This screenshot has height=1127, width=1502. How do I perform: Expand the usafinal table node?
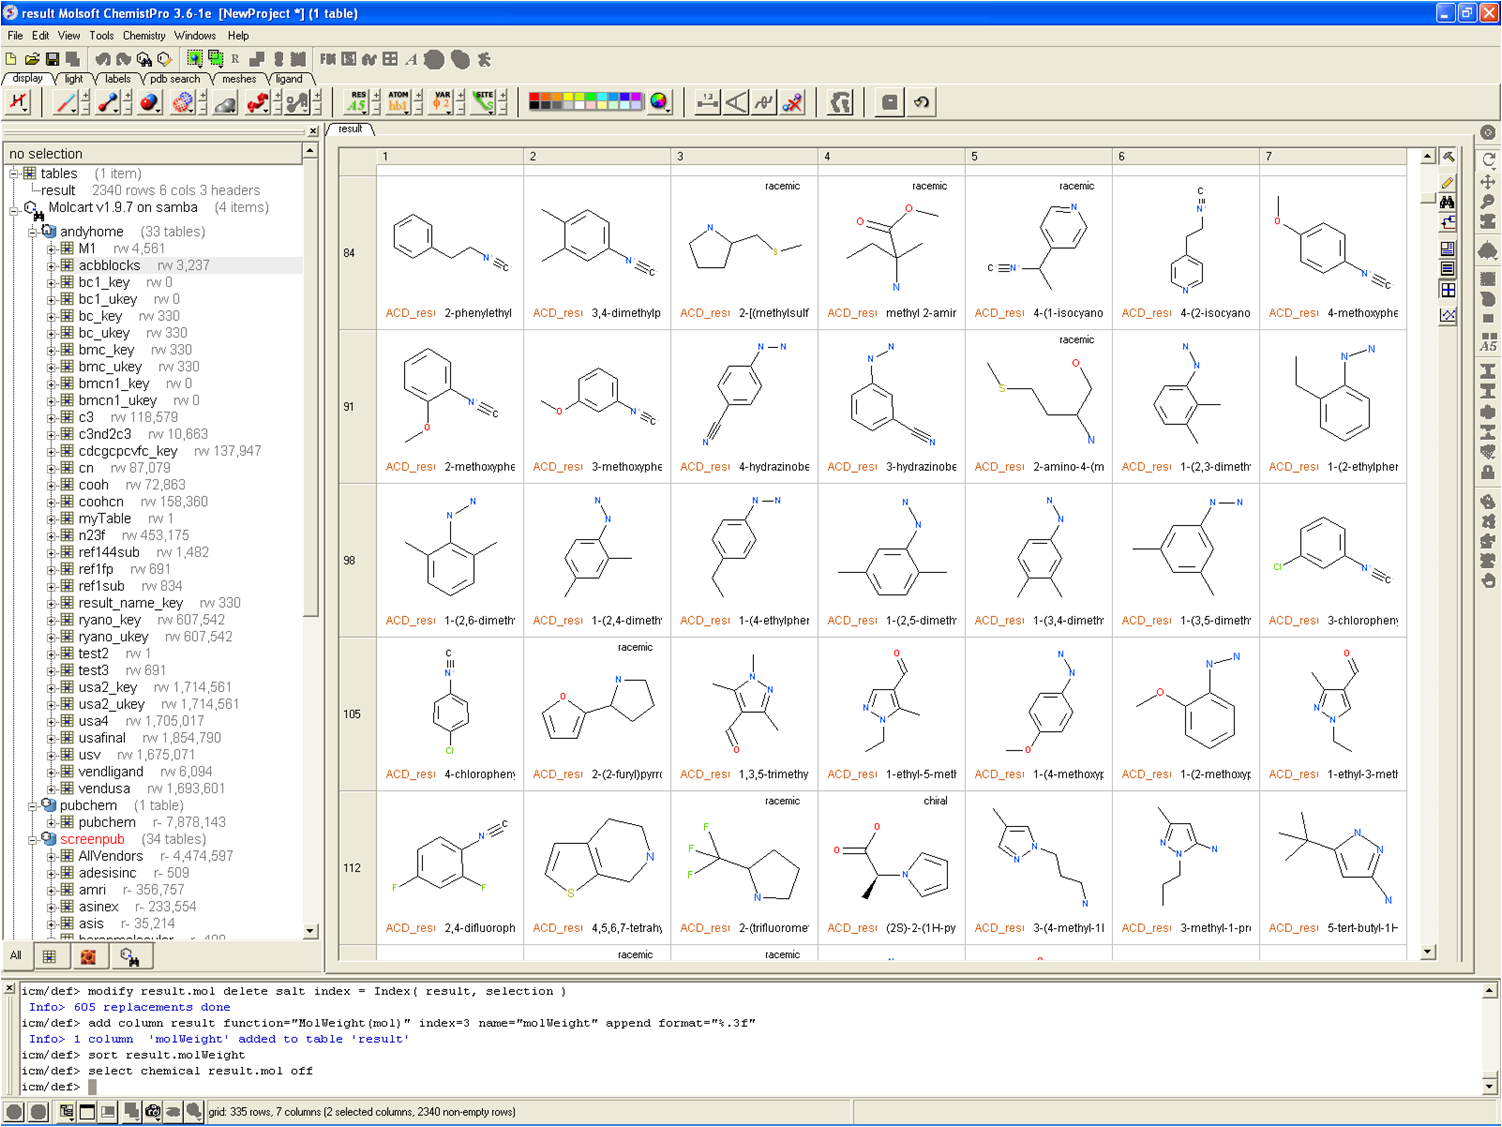pos(51,738)
